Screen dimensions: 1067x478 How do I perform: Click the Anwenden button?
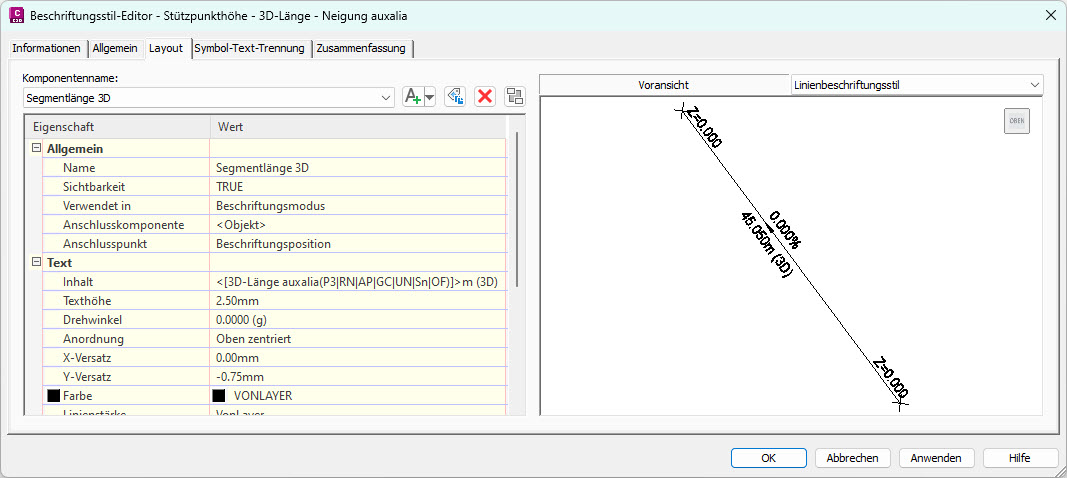(937, 458)
